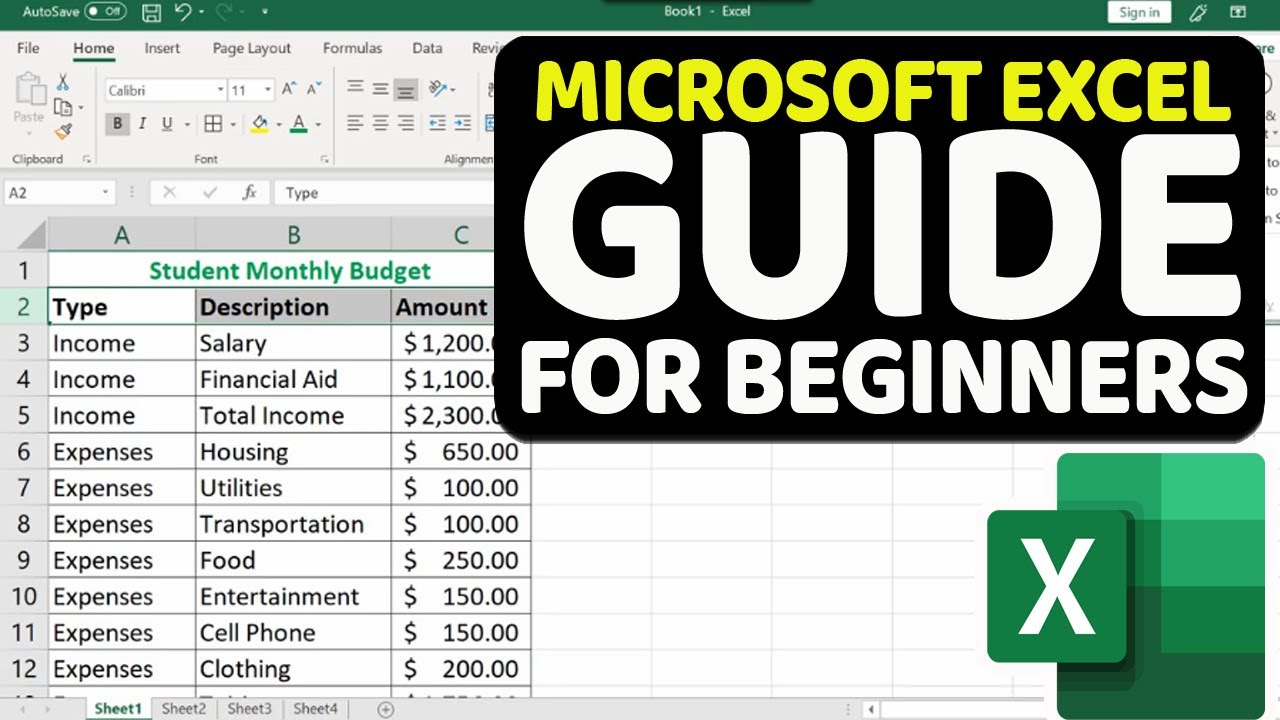Switch to the Sheet3 worksheet tab
Screen dimensions: 1280x720
click(x=249, y=709)
